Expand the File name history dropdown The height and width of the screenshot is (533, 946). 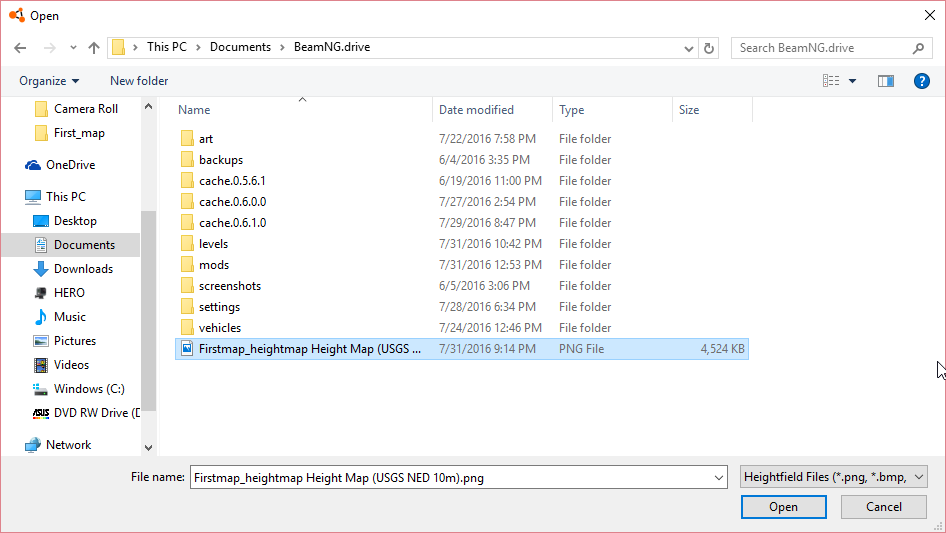[x=719, y=477]
